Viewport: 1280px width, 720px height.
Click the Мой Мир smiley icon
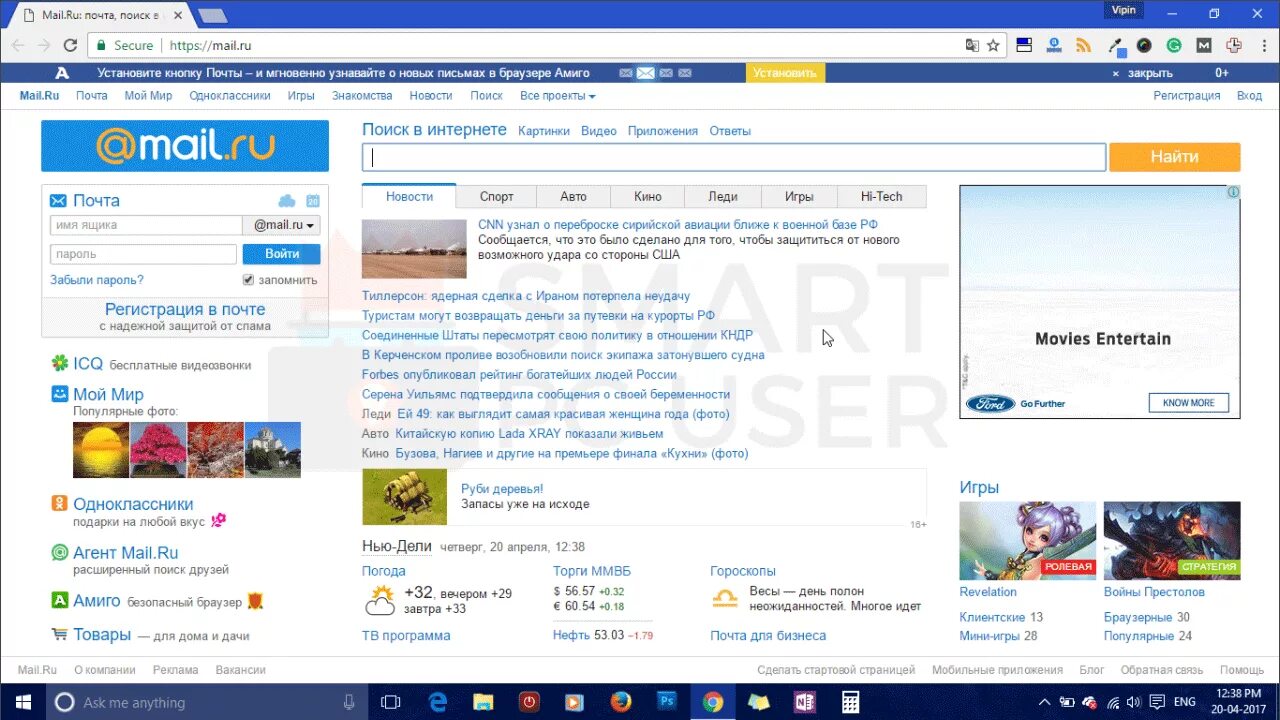tap(60, 393)
